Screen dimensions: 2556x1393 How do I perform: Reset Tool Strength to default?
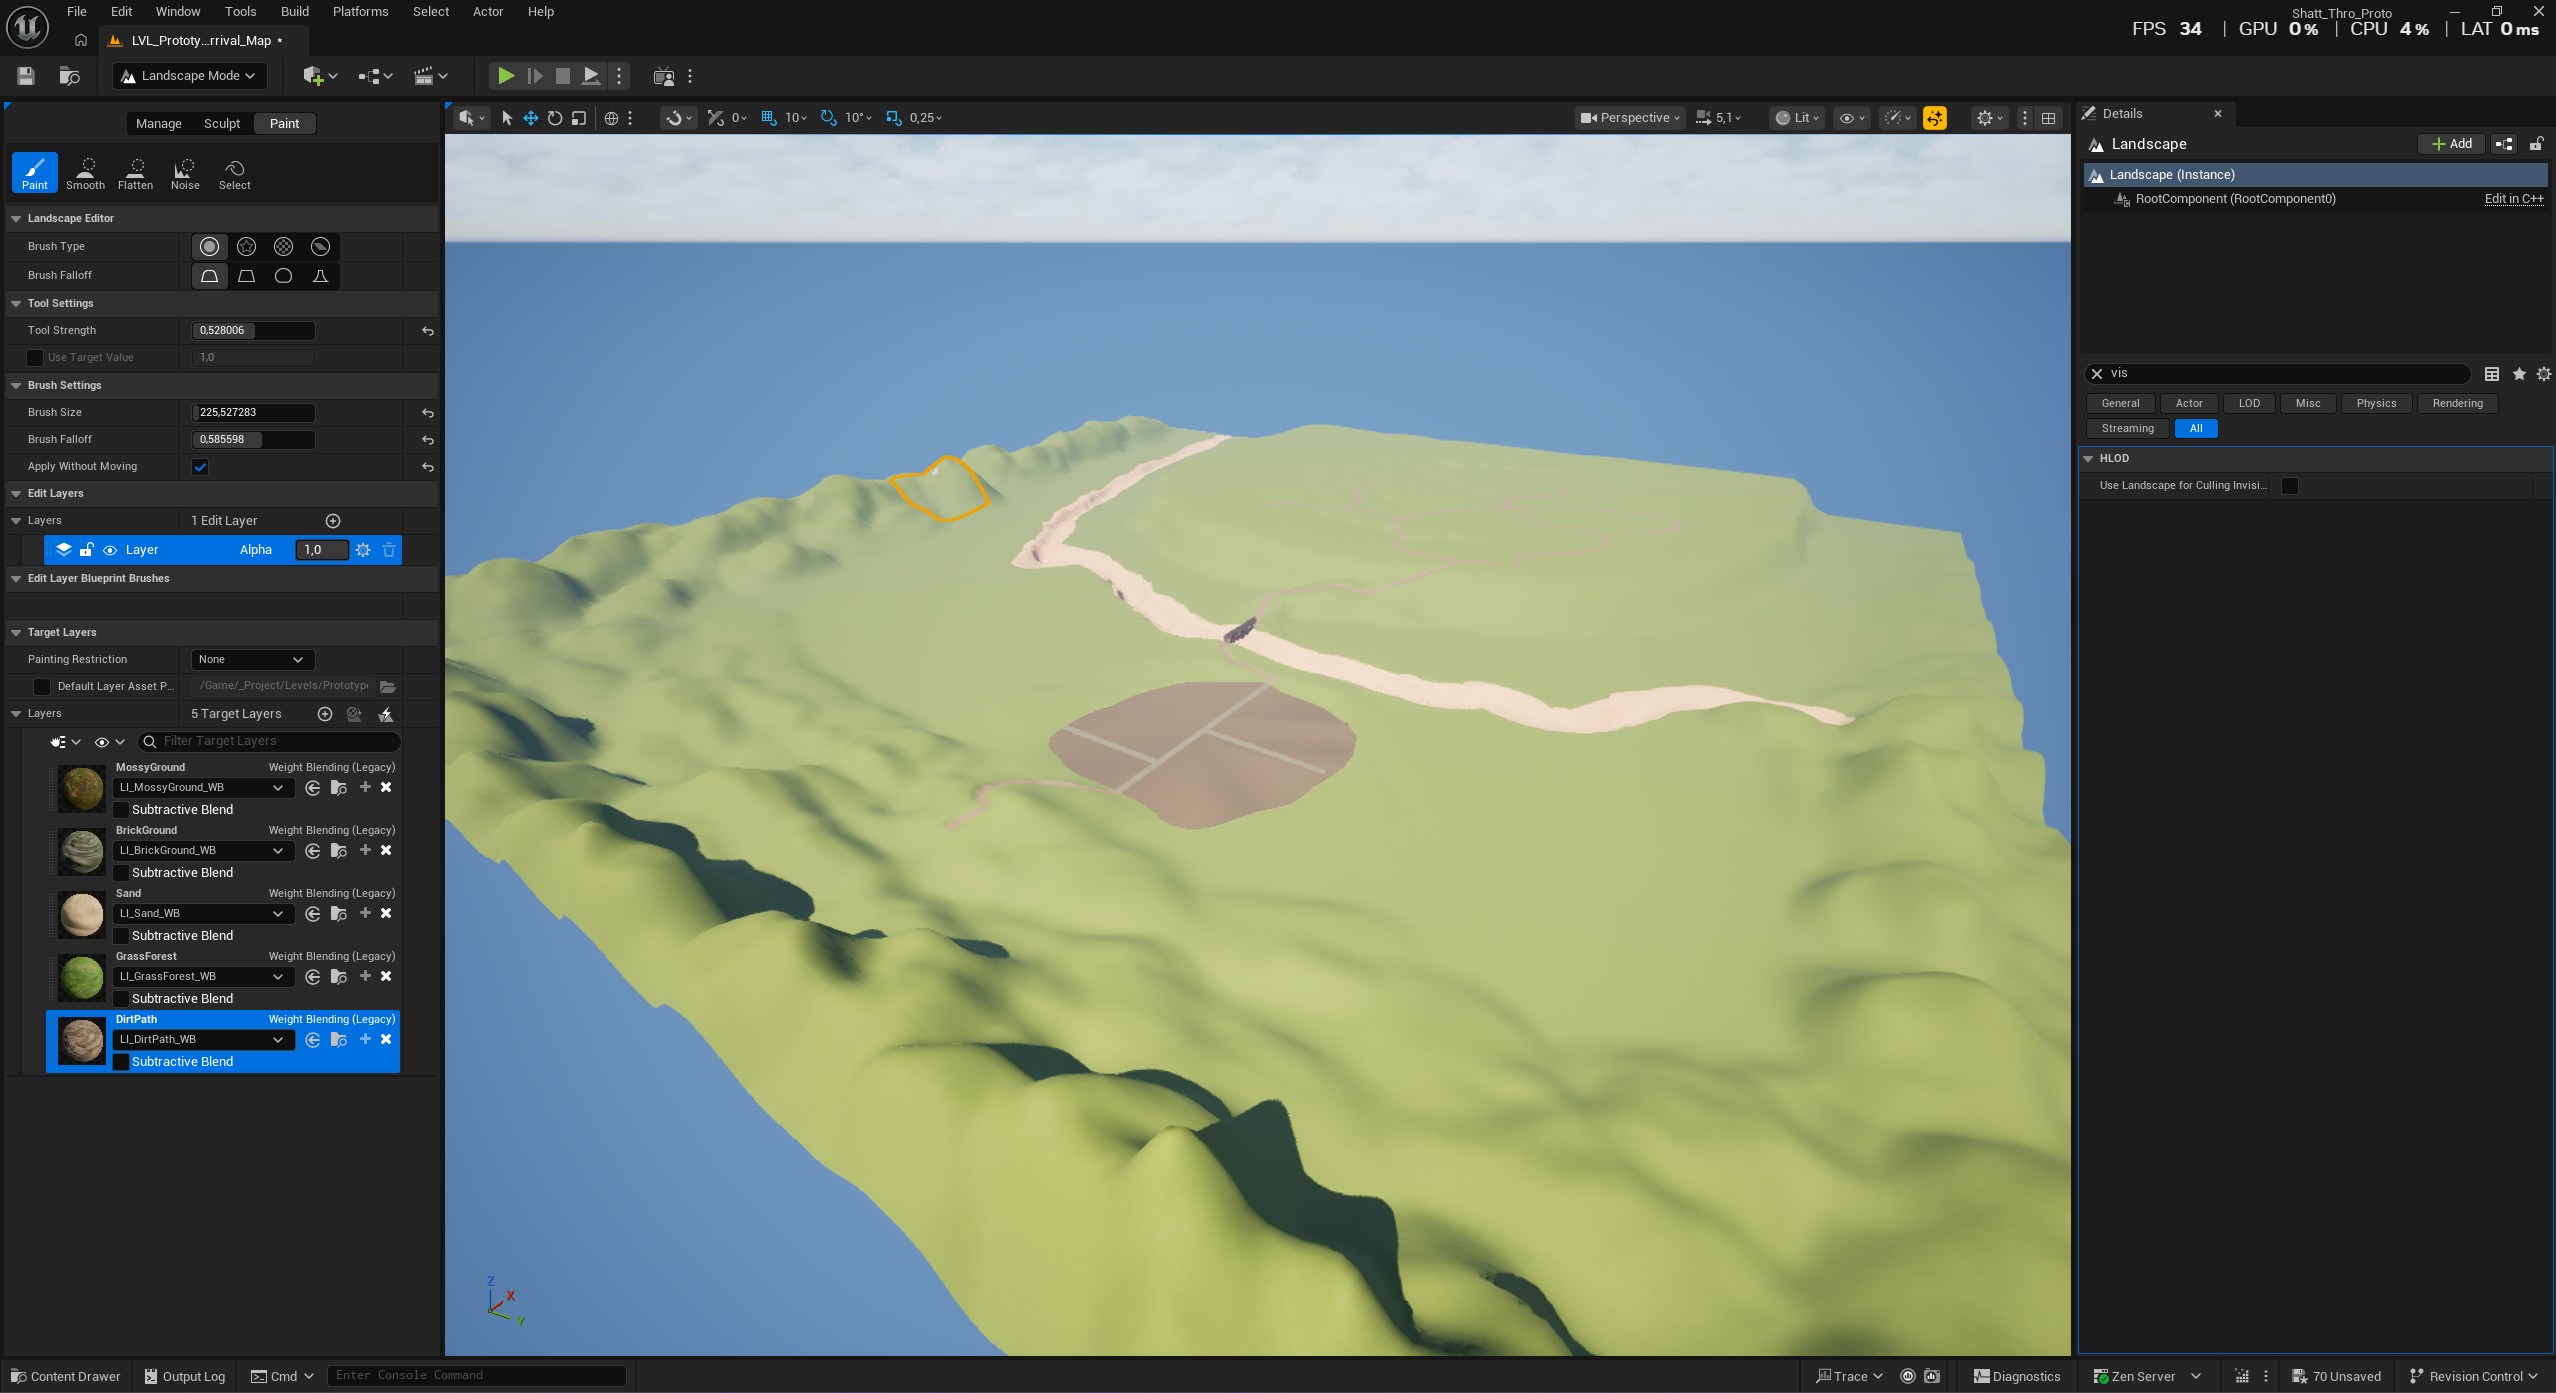pyautogui.click(x=427, y=331)
